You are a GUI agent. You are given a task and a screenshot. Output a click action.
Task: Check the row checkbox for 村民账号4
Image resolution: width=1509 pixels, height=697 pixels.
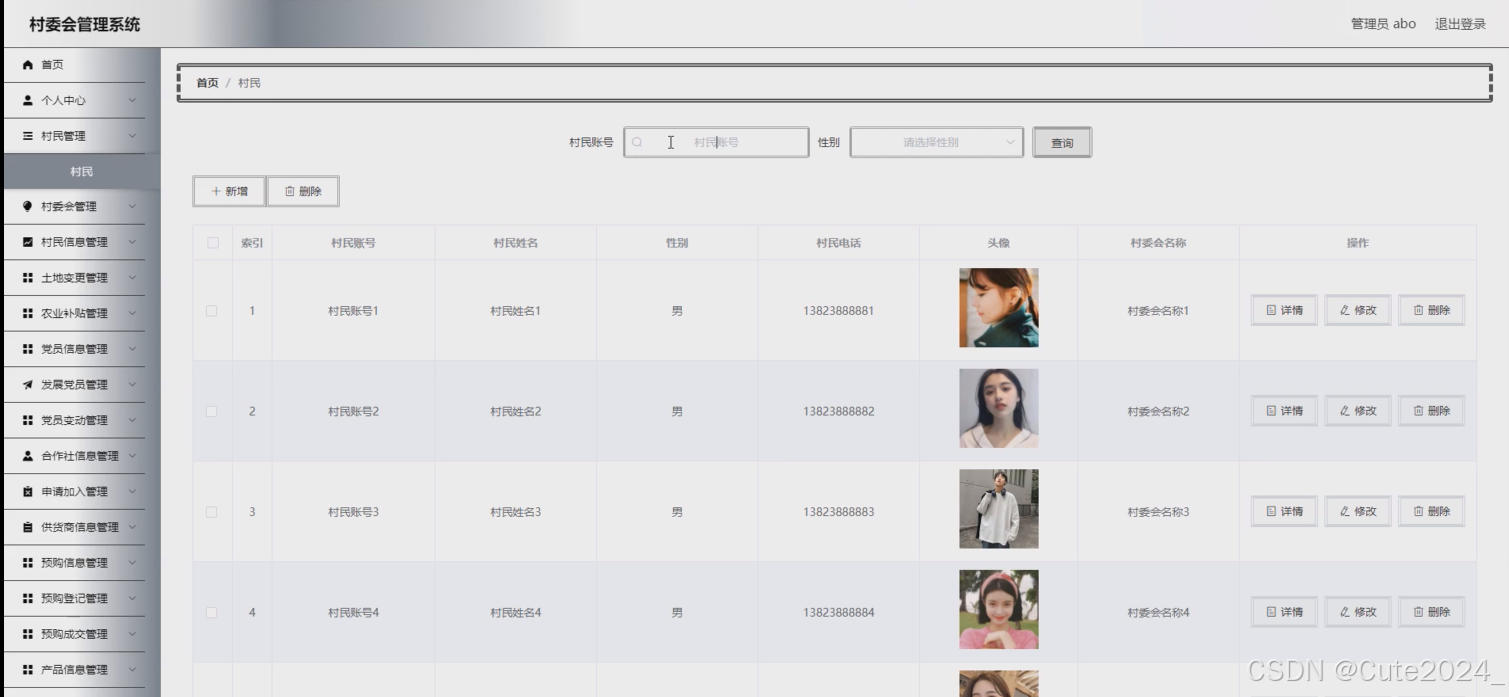pyautogui.click(x=212, y=612)
